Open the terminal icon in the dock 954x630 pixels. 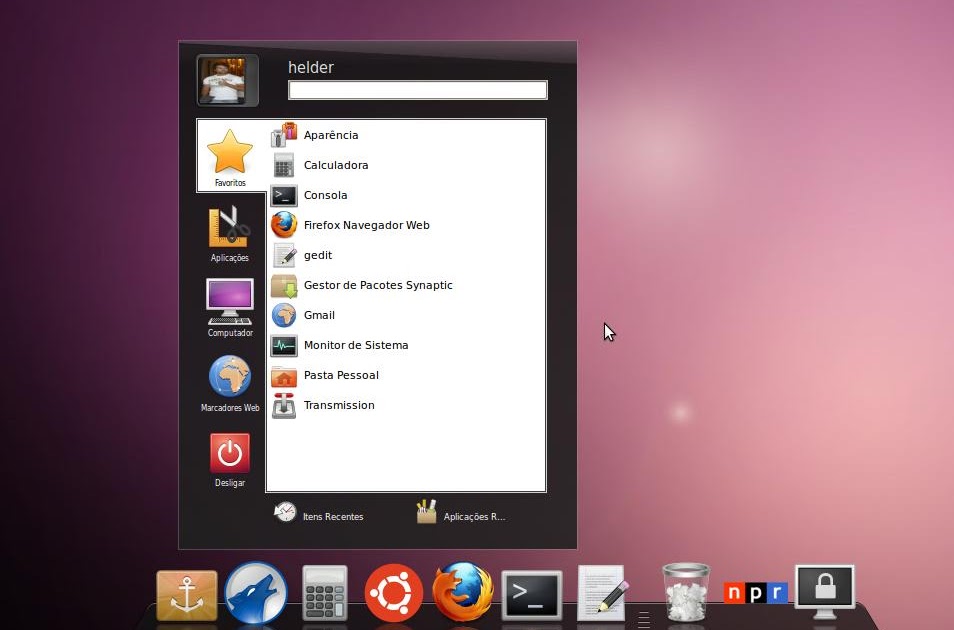pos(531,592)
